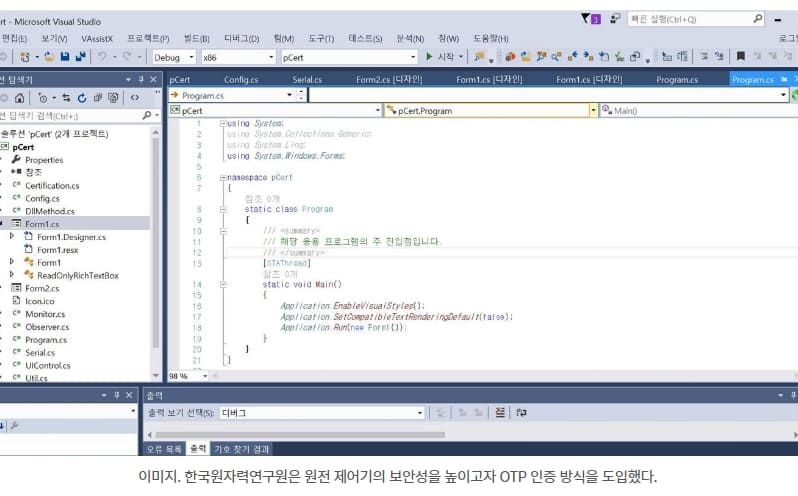
Task: Toggle Show All Files in Solution Explorer
Action: tap(113, 98)
